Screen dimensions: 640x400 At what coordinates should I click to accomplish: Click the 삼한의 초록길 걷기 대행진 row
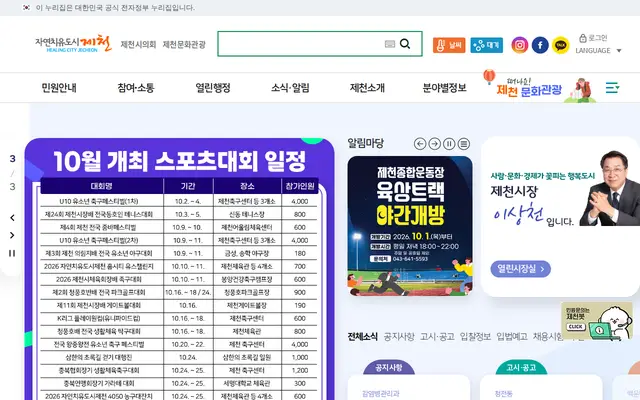[x=179, y=357]
